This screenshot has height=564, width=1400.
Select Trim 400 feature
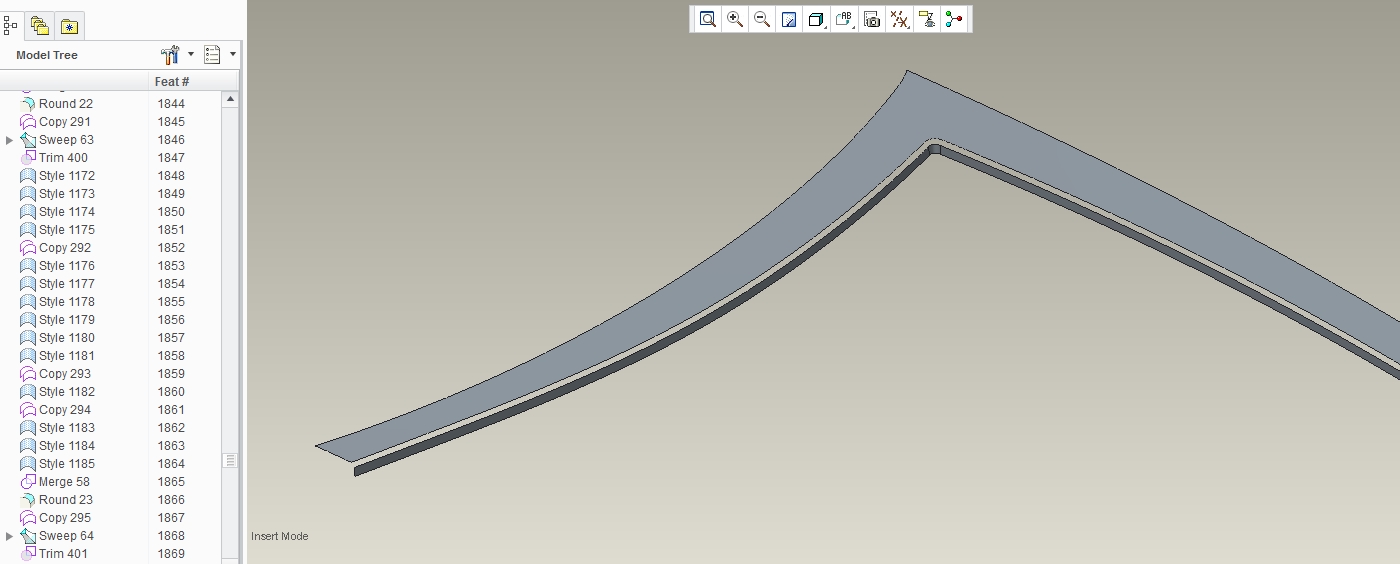(63, 158)
